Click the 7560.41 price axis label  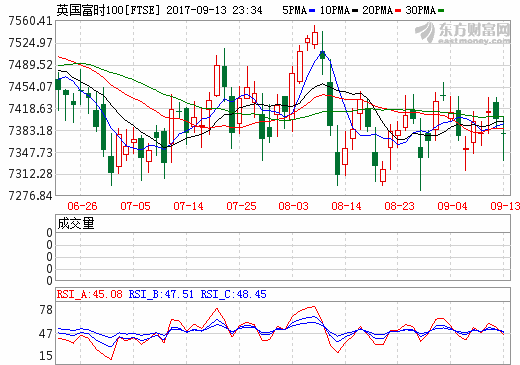(x=31, y=21)
